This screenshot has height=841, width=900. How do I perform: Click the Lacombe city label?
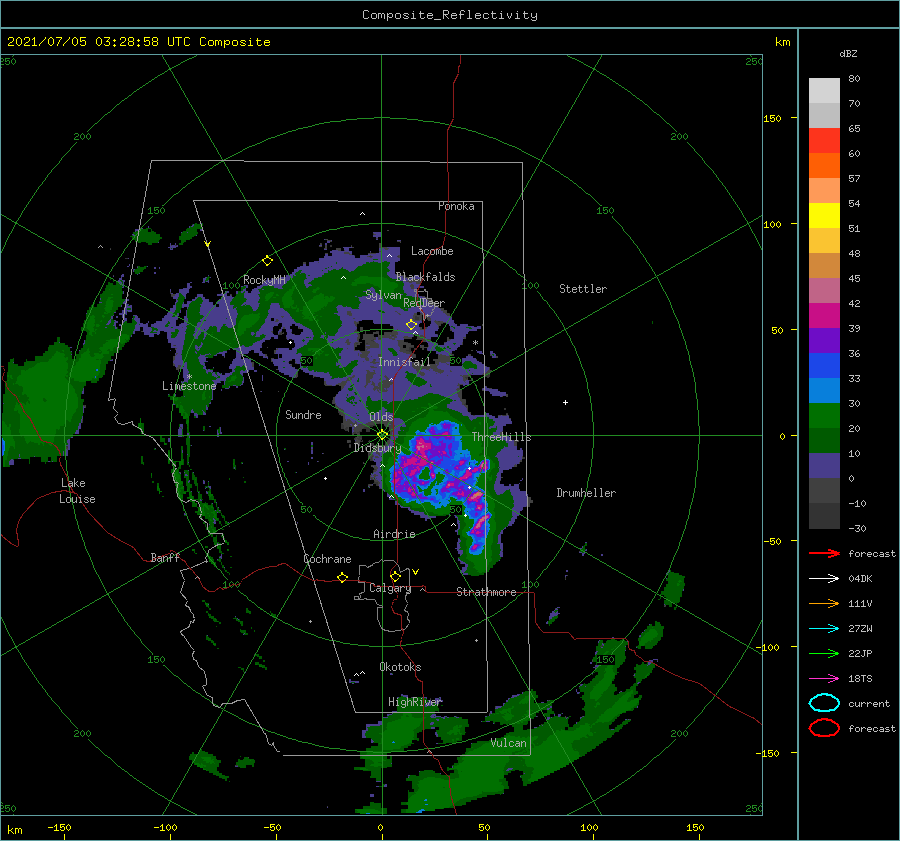click(x=432, y=251)
